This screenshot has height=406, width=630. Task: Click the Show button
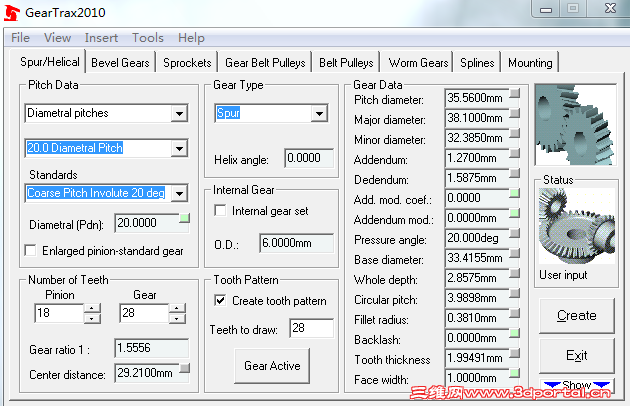pyautogui.click(x=577, y=385)
